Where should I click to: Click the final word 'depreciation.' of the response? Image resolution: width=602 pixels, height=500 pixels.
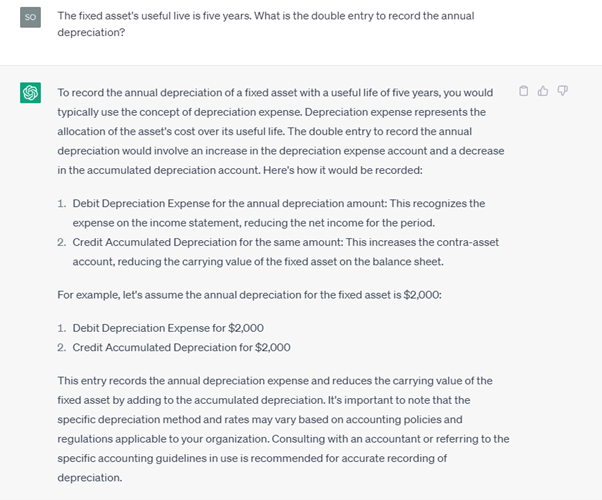coord(90,478)
